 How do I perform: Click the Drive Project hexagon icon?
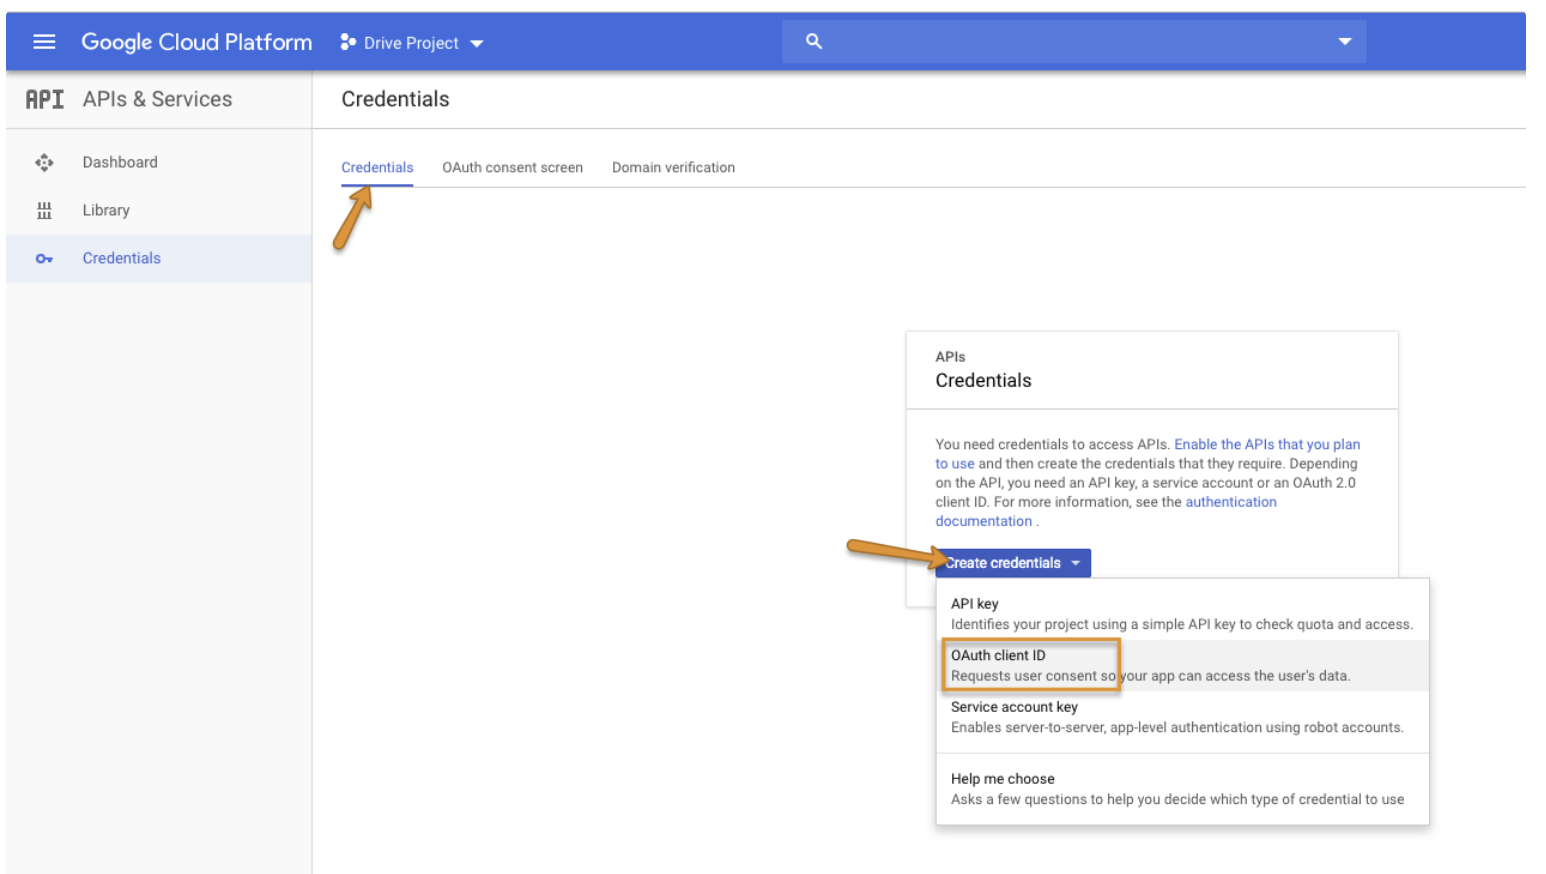coord(348,42)
